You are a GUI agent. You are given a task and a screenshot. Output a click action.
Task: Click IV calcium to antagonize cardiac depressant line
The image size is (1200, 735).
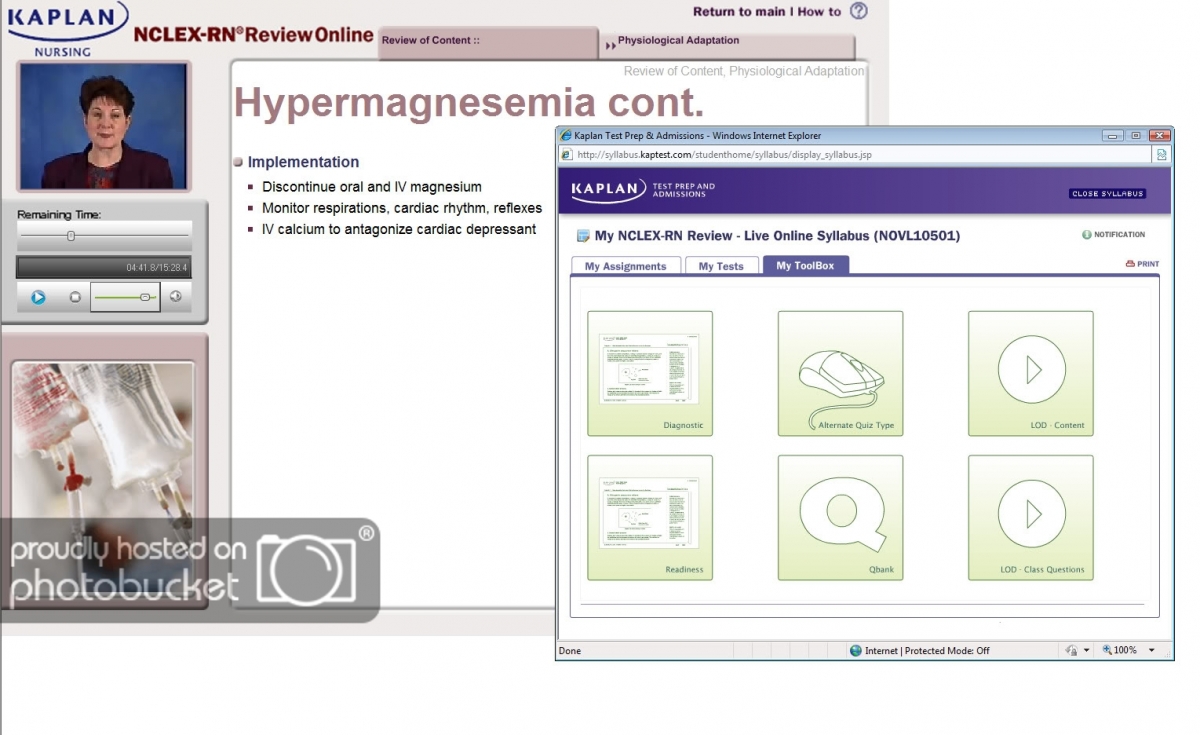pos(399,229)
